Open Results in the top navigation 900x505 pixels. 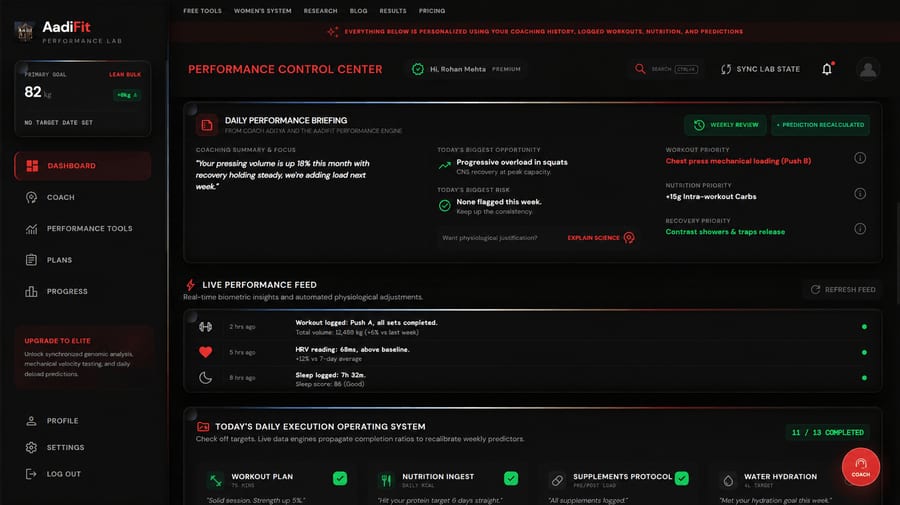tap(393, 11)
